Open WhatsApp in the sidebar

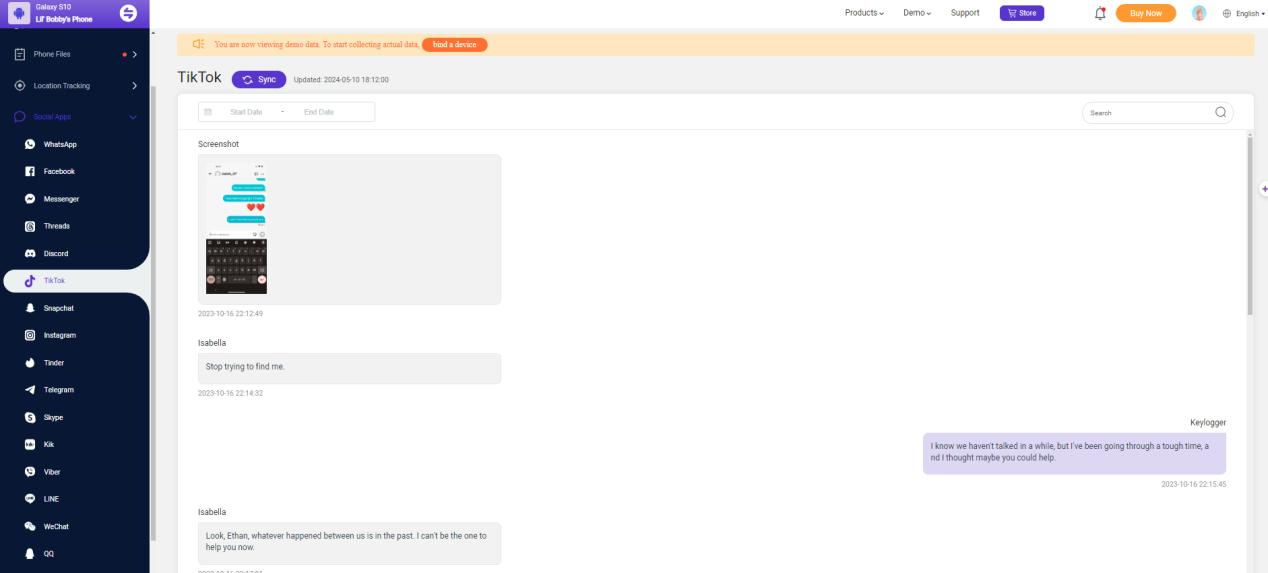60,145
